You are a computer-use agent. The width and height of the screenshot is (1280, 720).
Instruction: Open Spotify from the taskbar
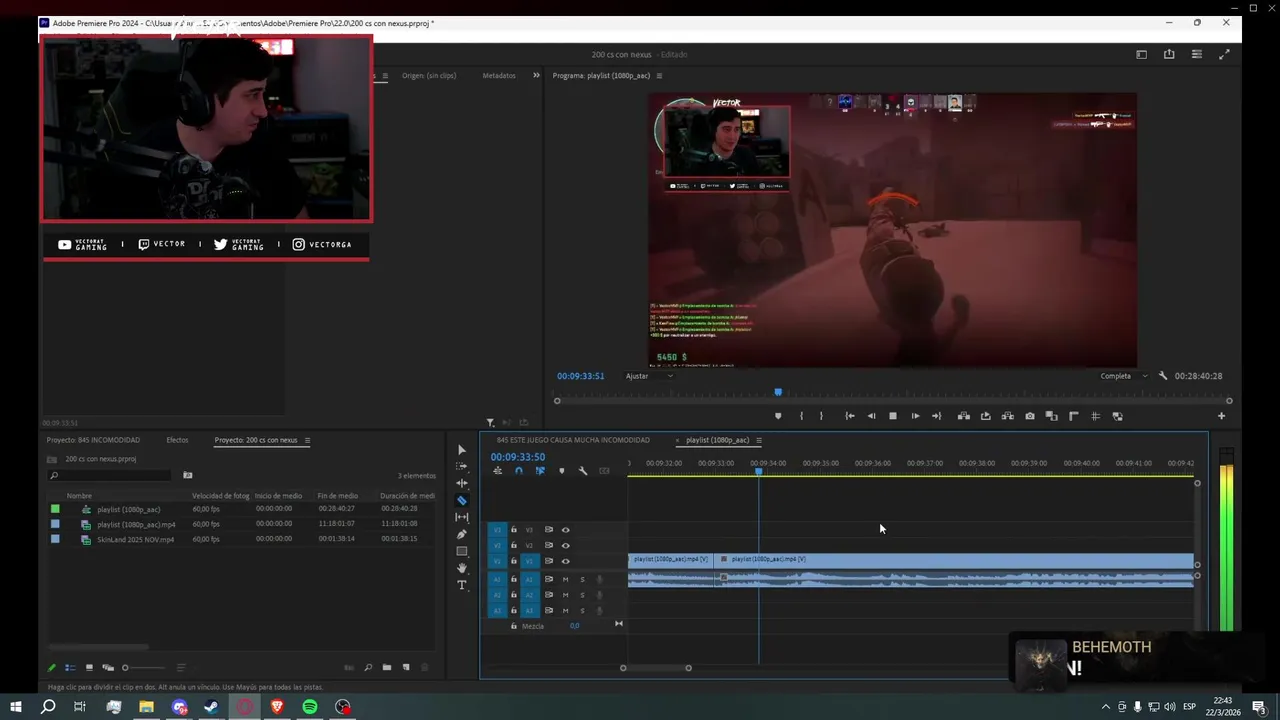[x=310, y=707]
